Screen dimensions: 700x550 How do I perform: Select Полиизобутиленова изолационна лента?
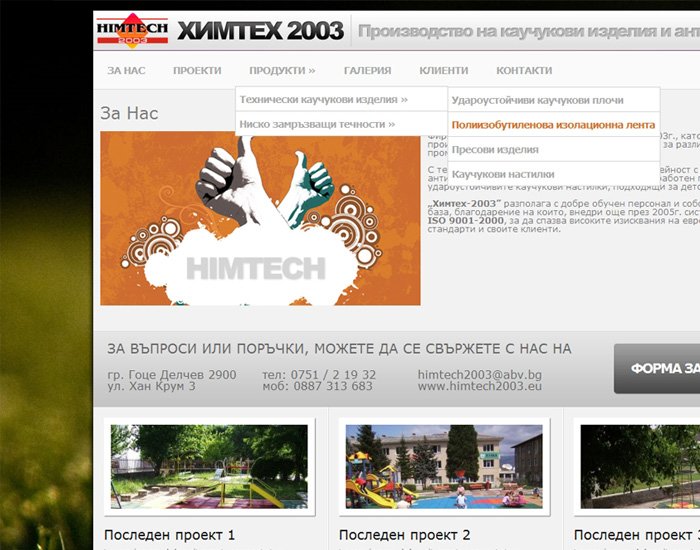click(x=553, y=125)
